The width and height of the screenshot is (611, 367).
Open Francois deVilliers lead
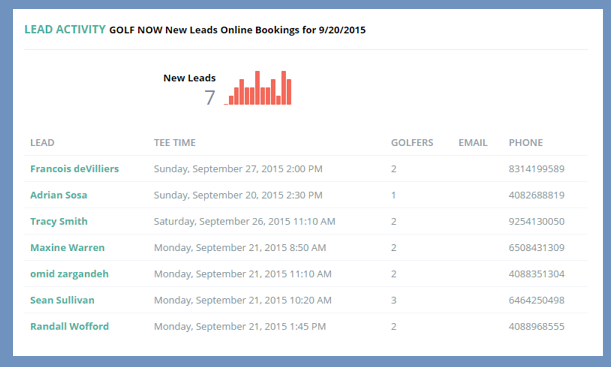[x=74, y=169]
